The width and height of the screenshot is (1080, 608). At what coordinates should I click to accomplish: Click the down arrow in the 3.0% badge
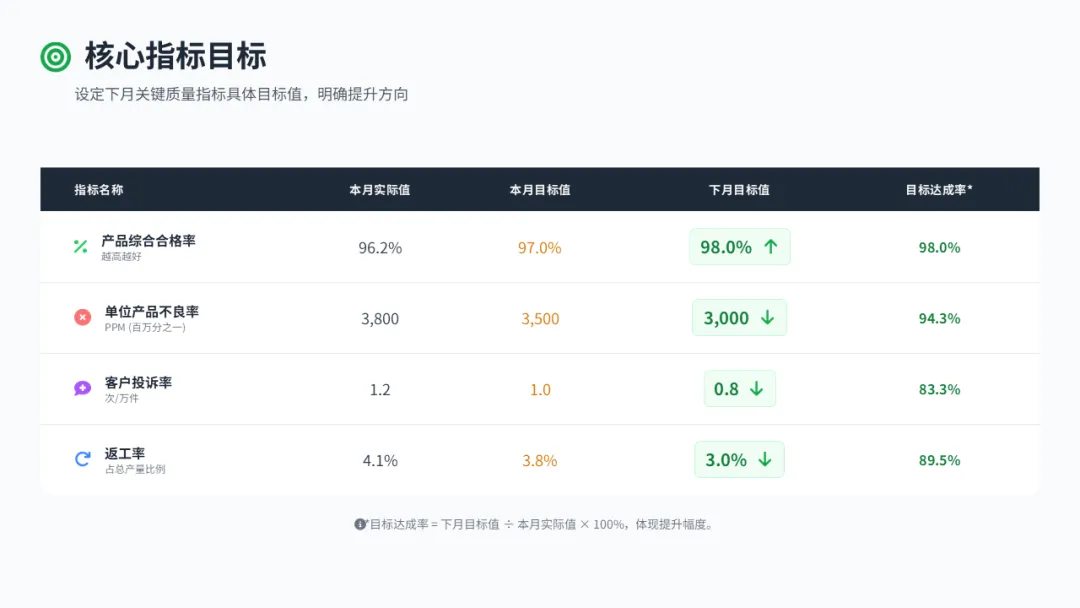(765, 459)
